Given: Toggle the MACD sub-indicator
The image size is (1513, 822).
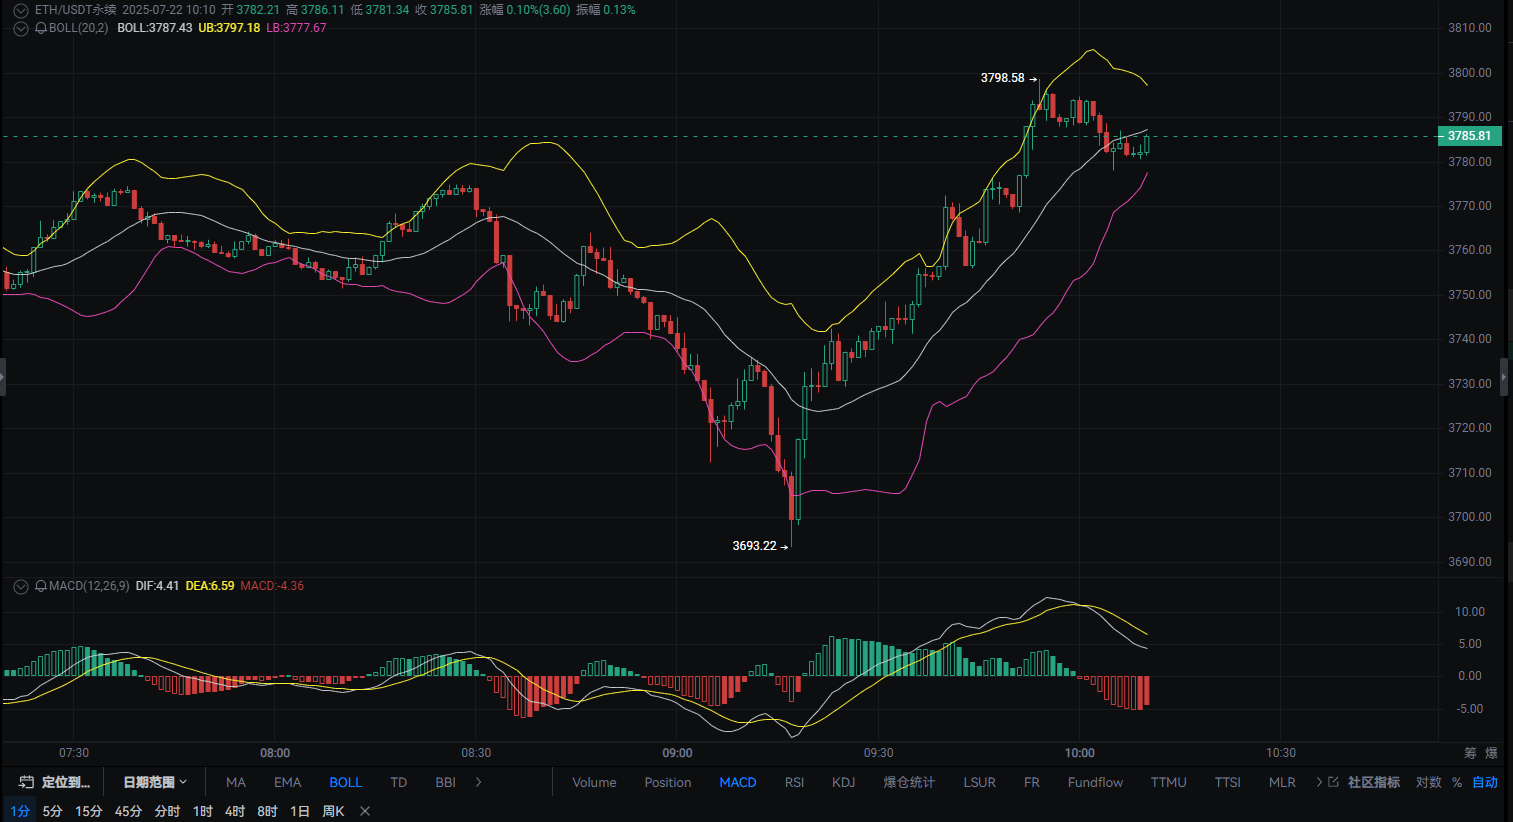Looking at the screenshot, I should 738,782.
